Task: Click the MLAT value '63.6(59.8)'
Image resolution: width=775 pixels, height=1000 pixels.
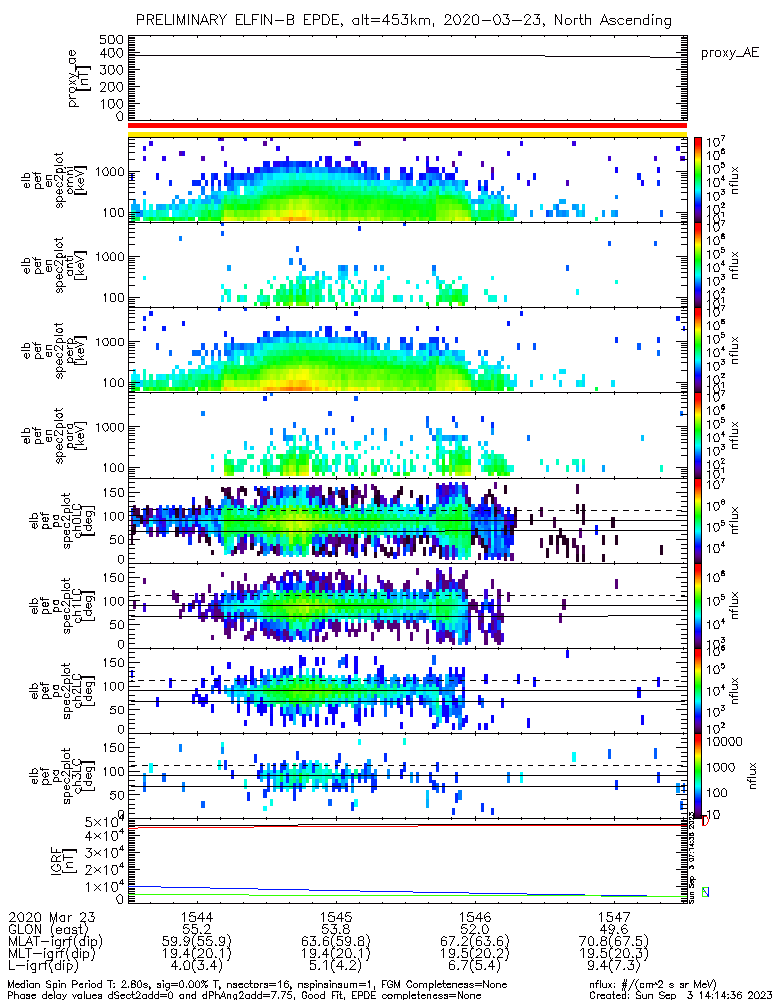Action: pyautogui.click(x=336, y=941)
